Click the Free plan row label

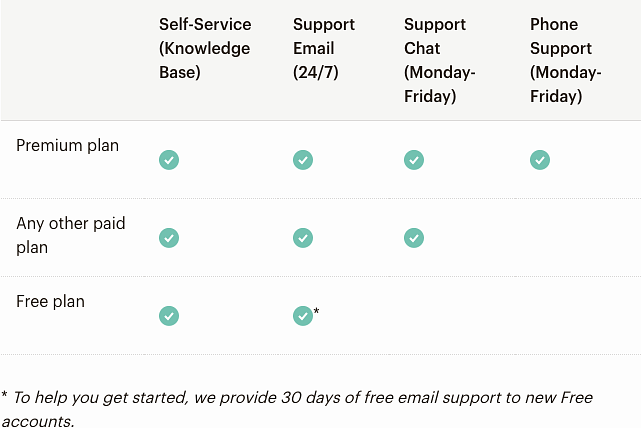pos(51,301)
